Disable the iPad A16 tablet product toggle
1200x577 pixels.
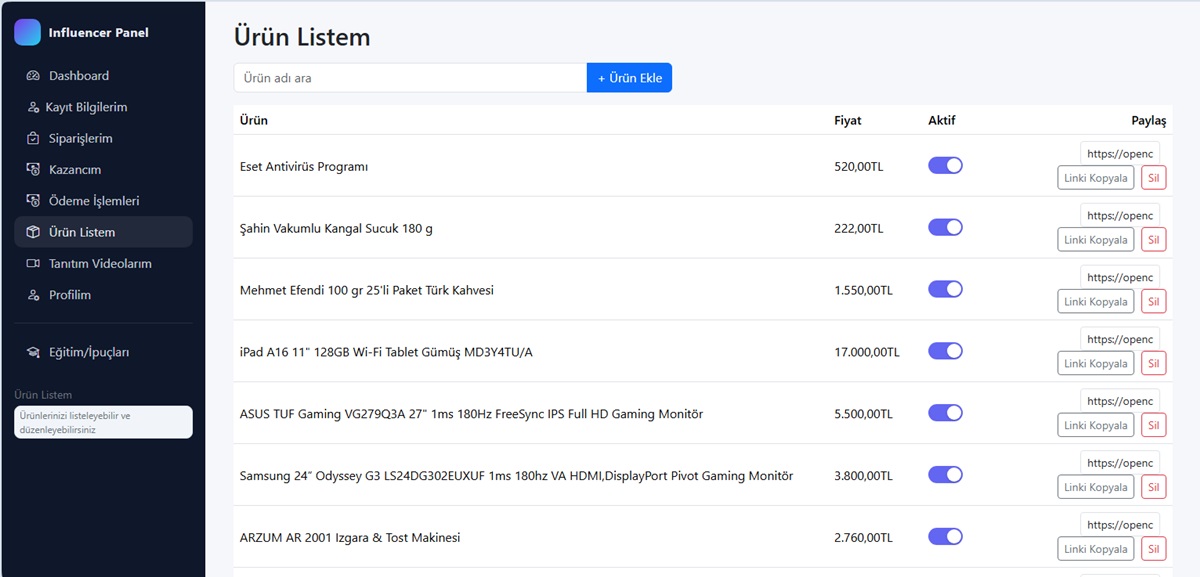945,351
